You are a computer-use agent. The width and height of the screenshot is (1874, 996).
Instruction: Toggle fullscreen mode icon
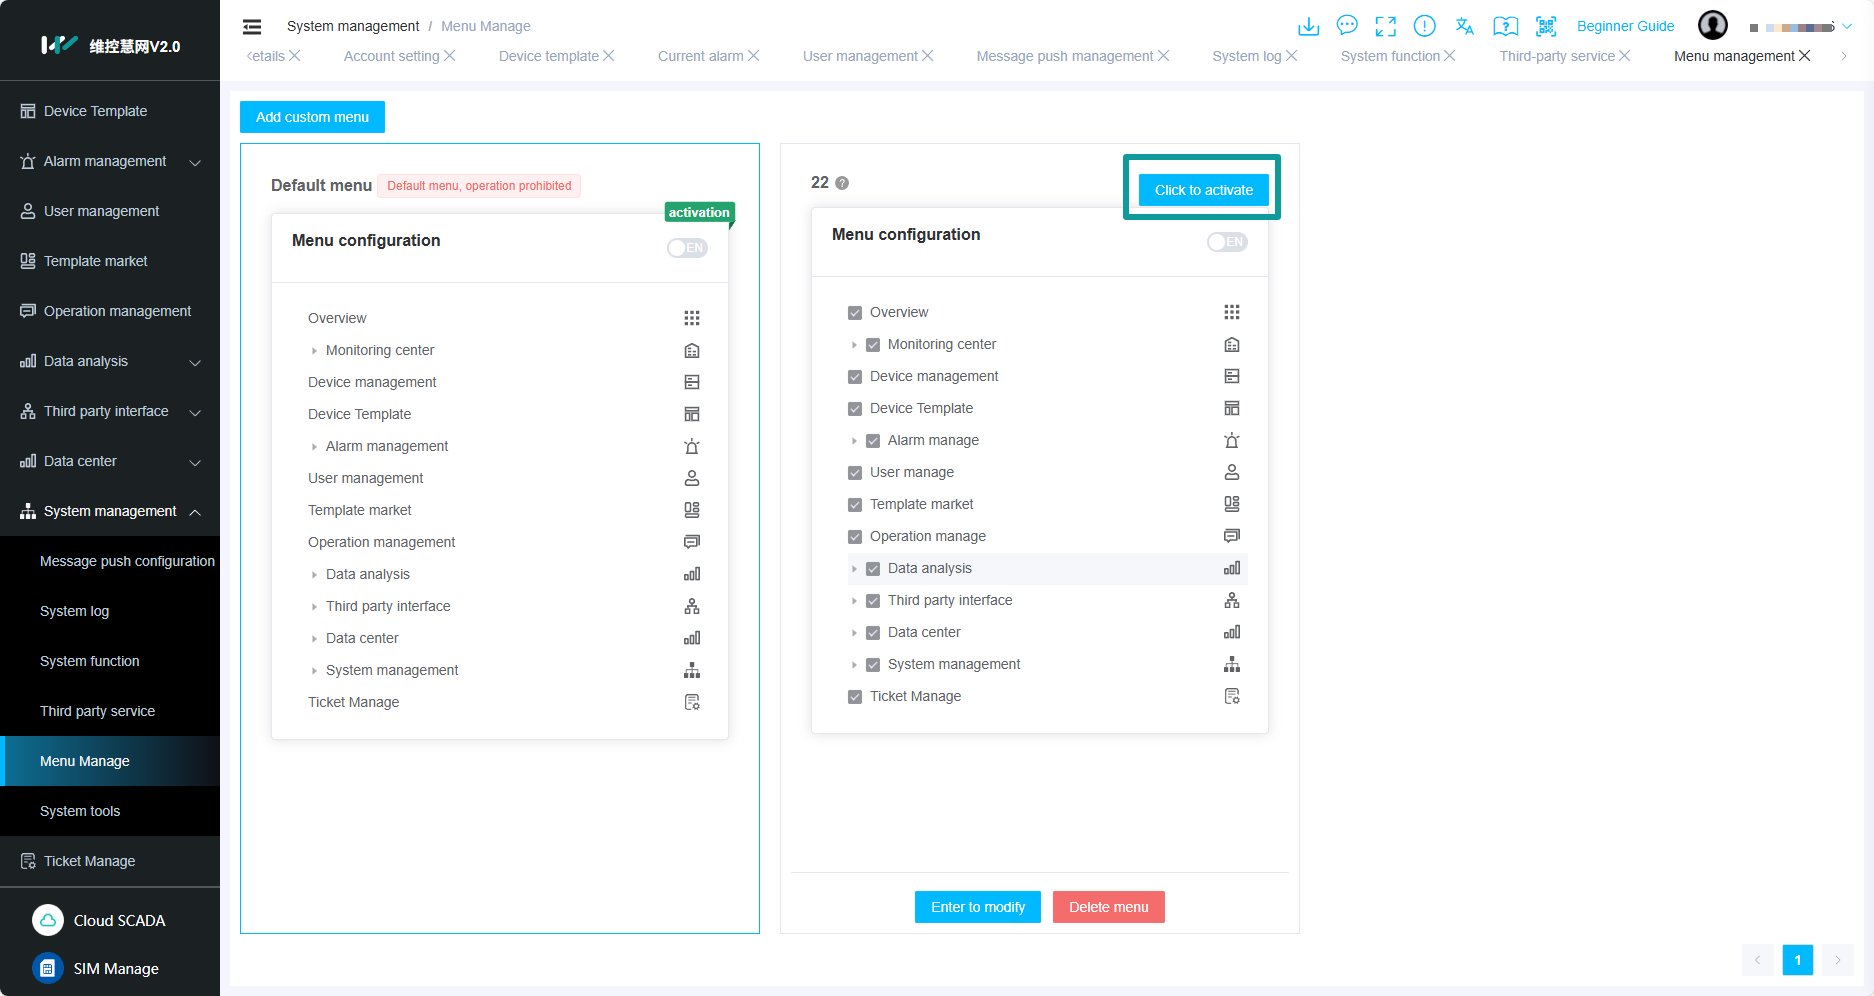(x=1385, y=26)
